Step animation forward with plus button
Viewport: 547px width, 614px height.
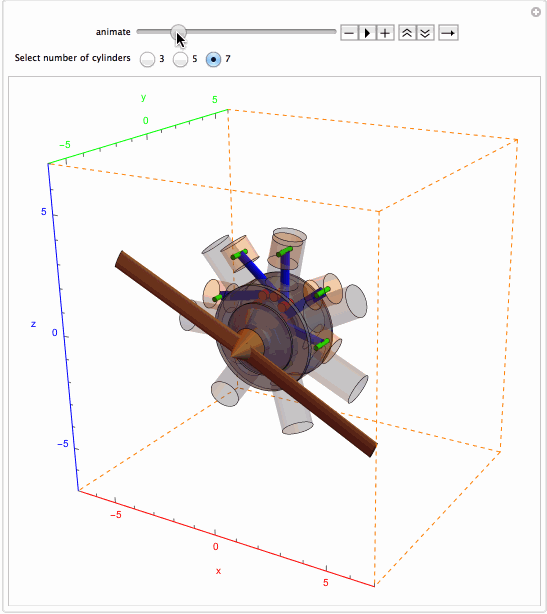385,33
